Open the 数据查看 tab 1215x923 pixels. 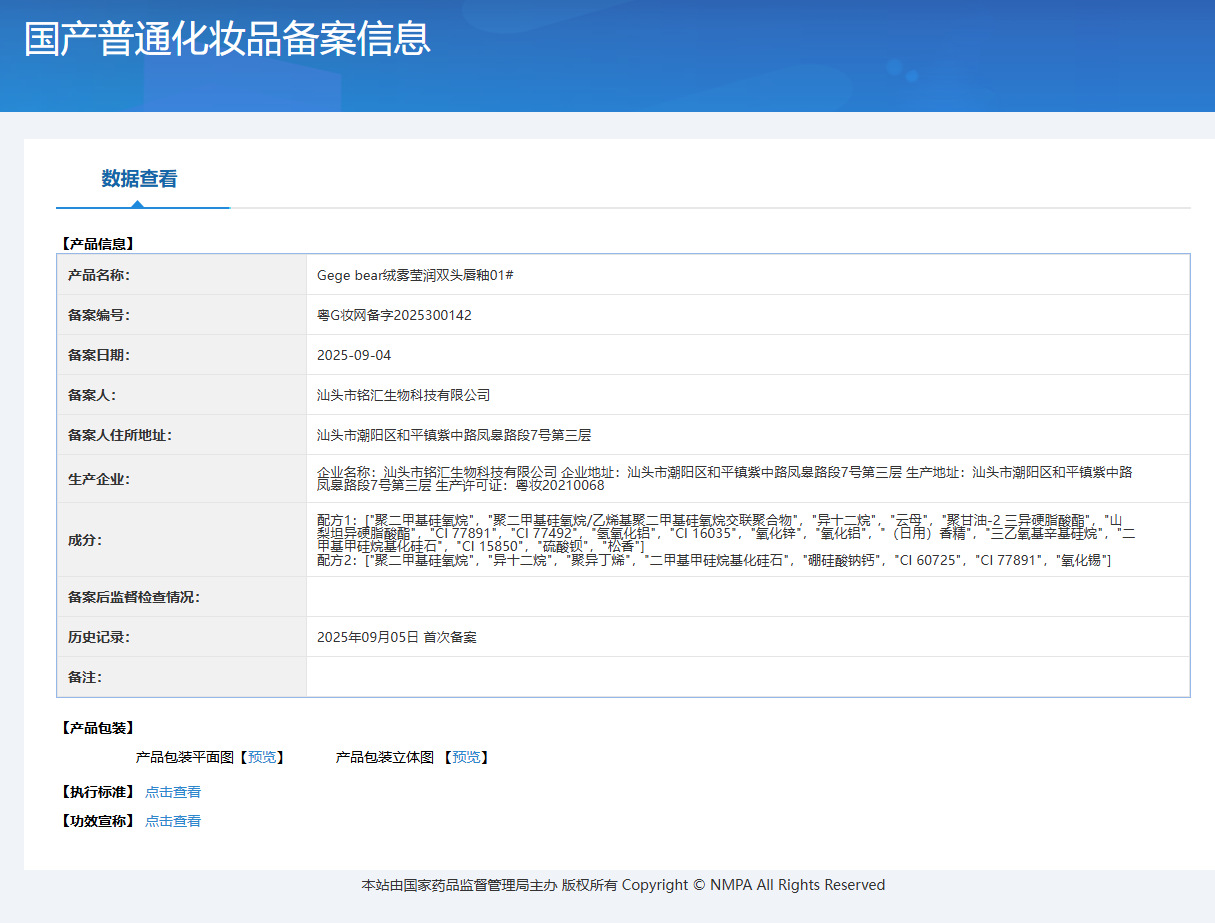click(x=139, y=179)
